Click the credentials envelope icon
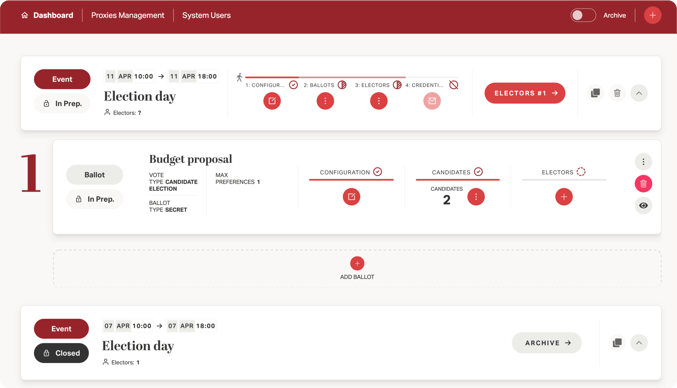The image size is (677, 388). click(x=432, y=101)
